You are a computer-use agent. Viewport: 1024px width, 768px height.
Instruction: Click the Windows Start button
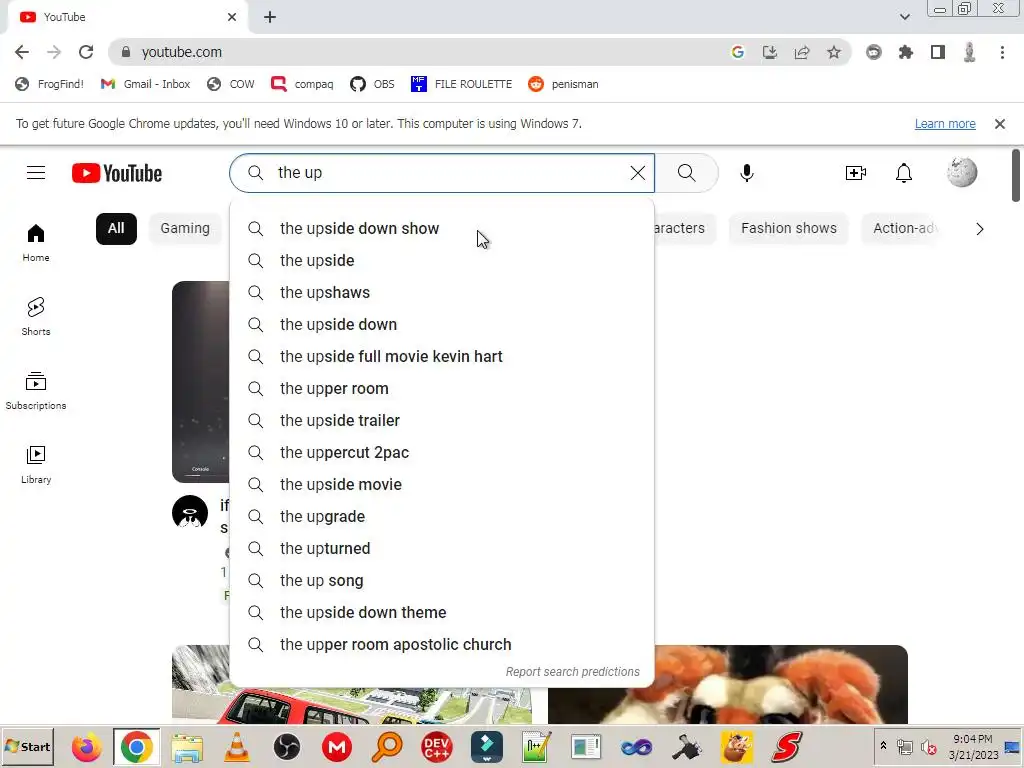[x=27, y=747]
